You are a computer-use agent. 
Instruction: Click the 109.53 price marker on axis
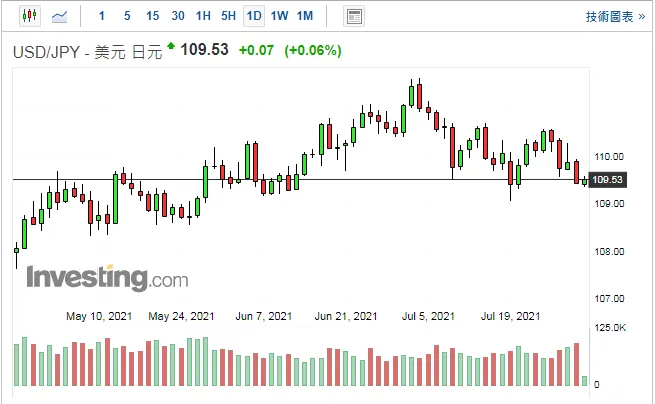tap(607, 180)
